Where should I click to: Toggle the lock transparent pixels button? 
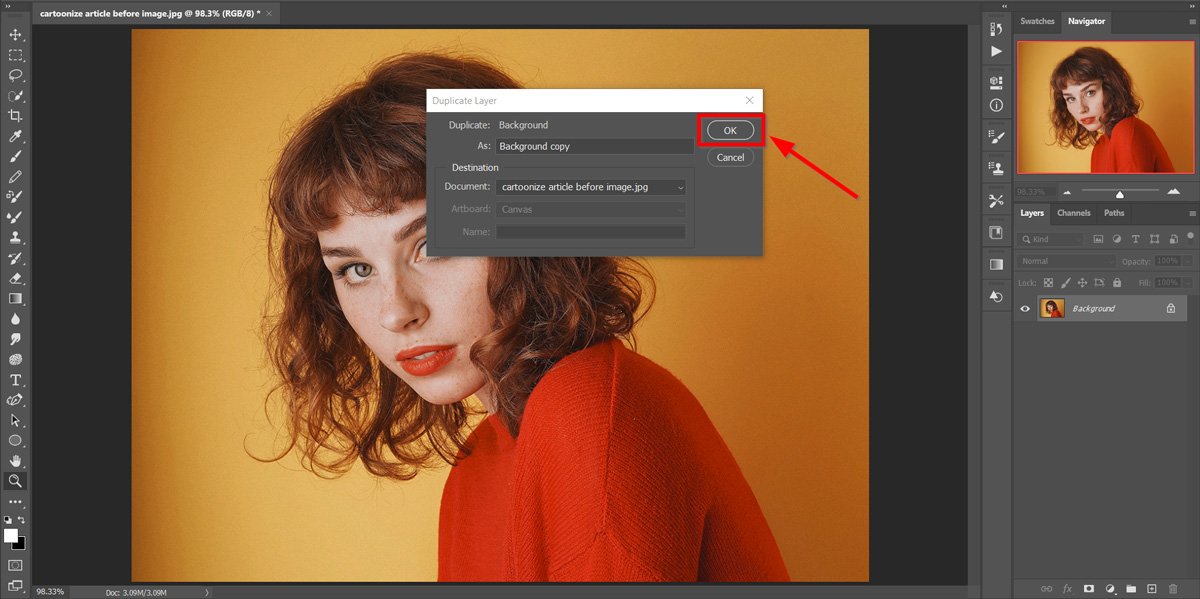(x=1049, y=283)
